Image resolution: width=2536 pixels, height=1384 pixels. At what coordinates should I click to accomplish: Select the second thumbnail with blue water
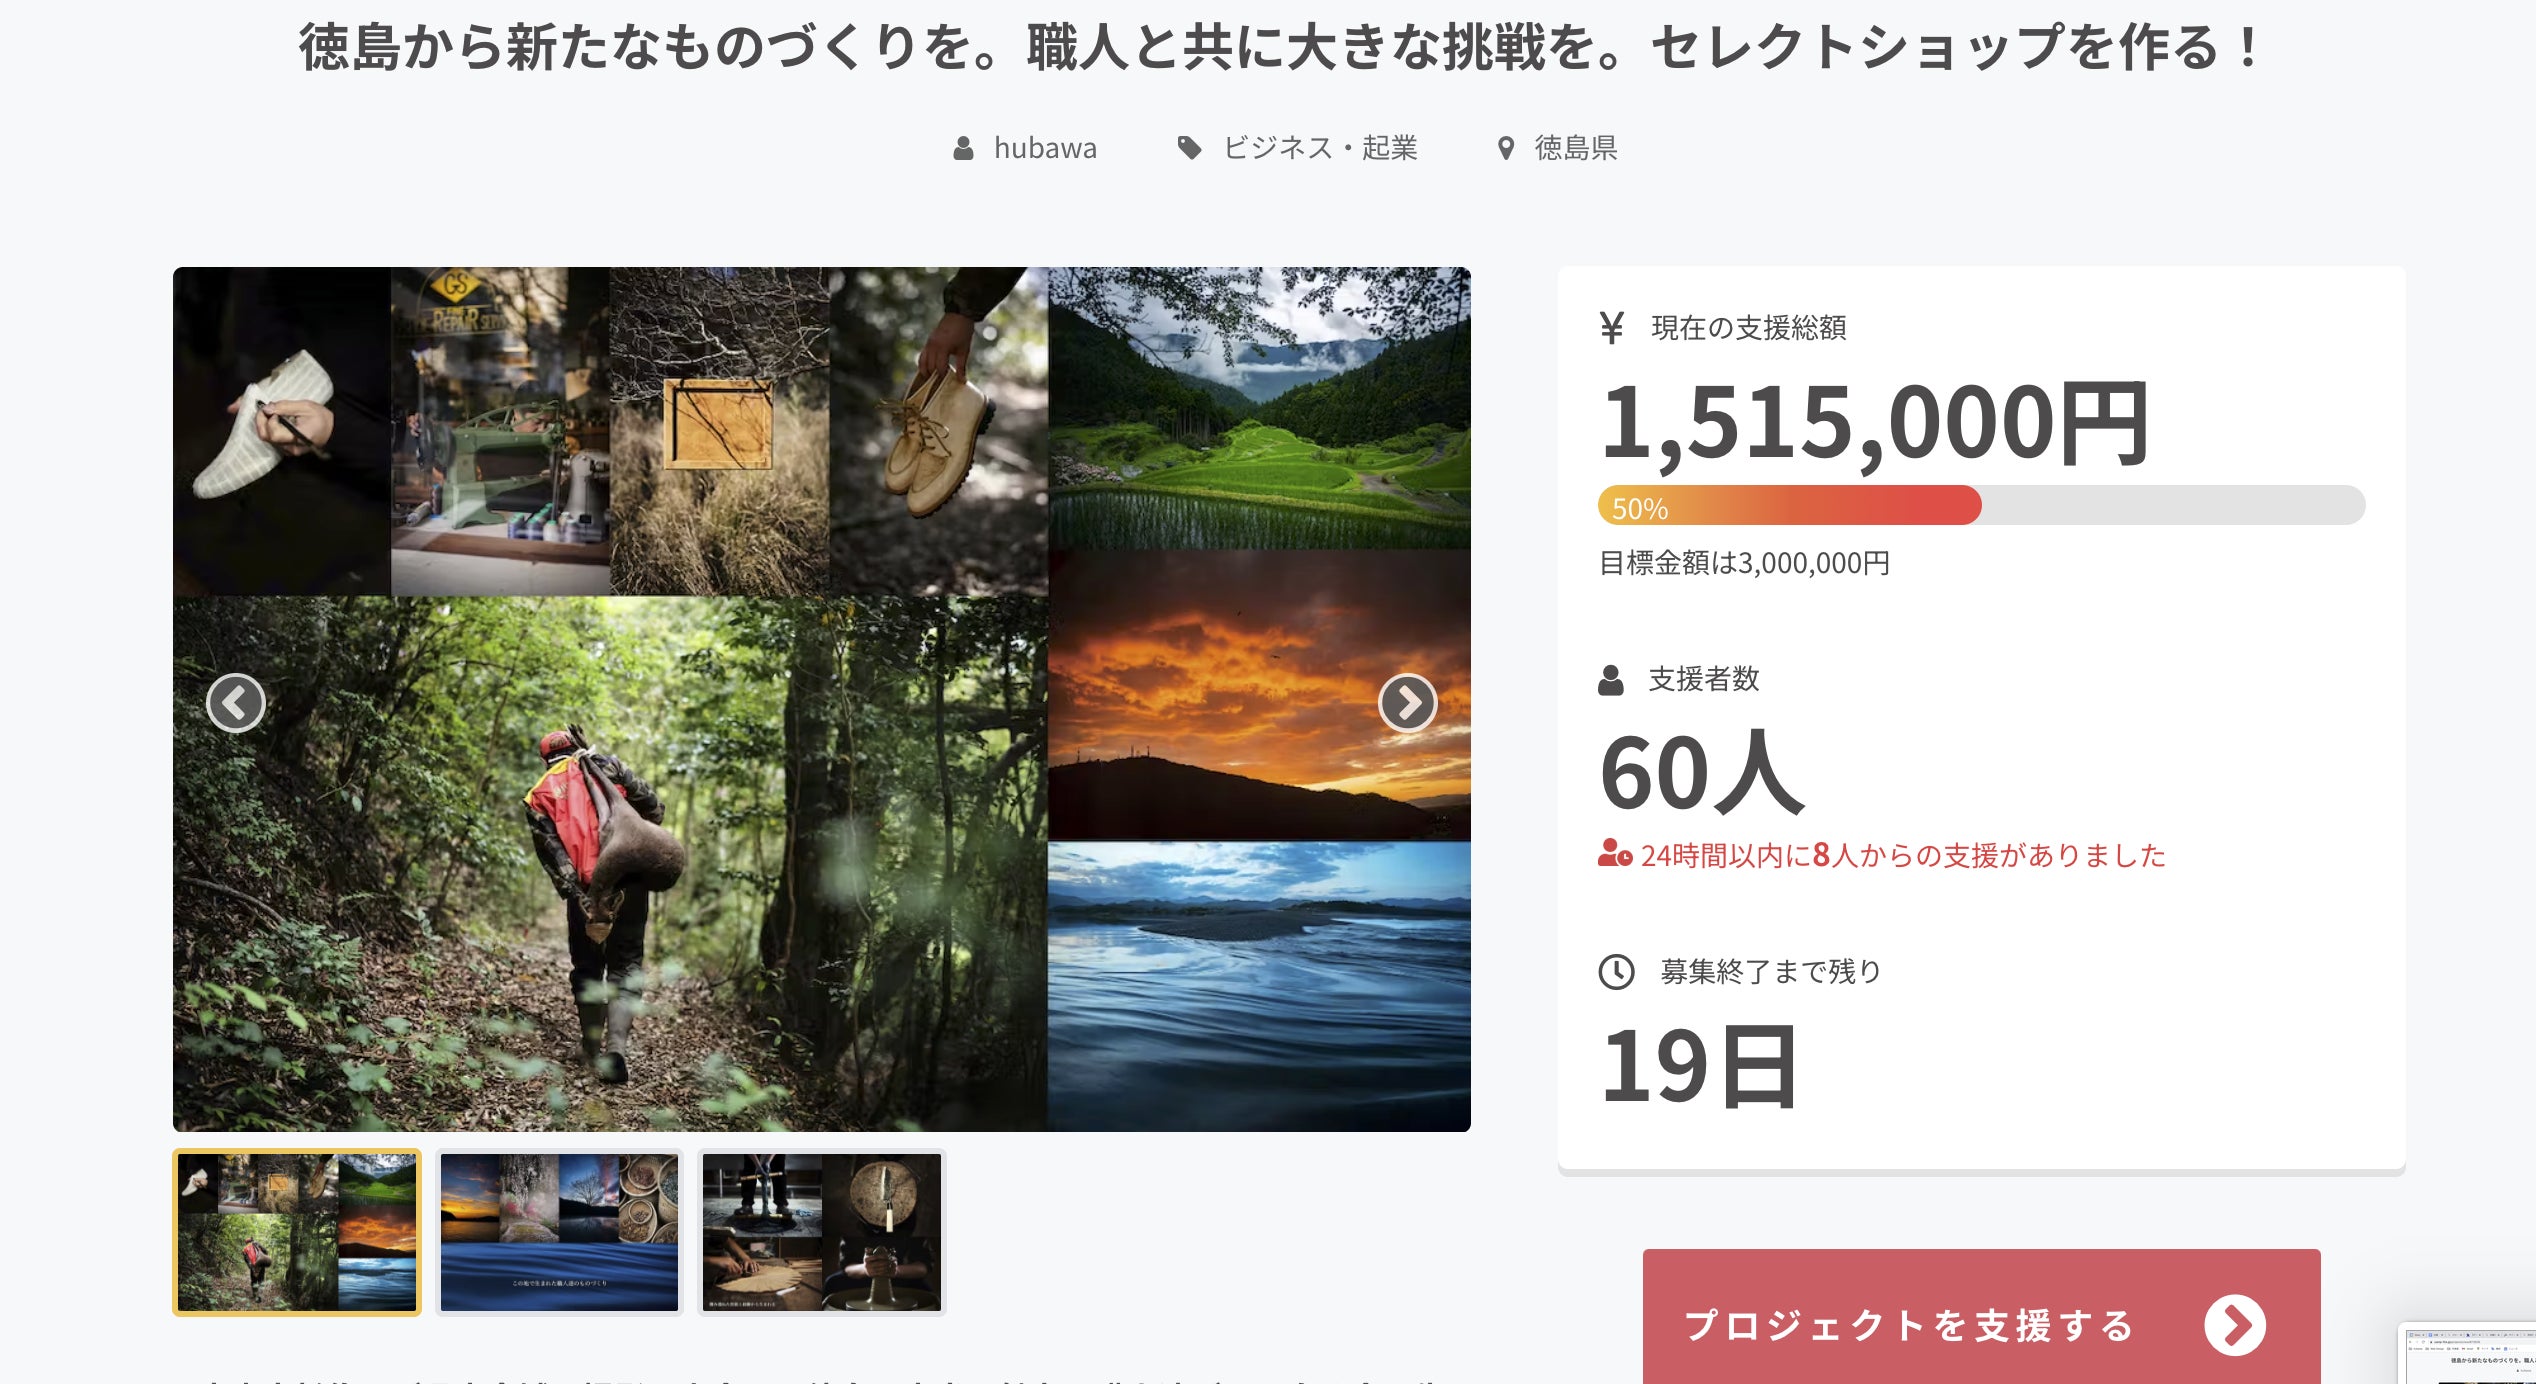(559, 1232)
